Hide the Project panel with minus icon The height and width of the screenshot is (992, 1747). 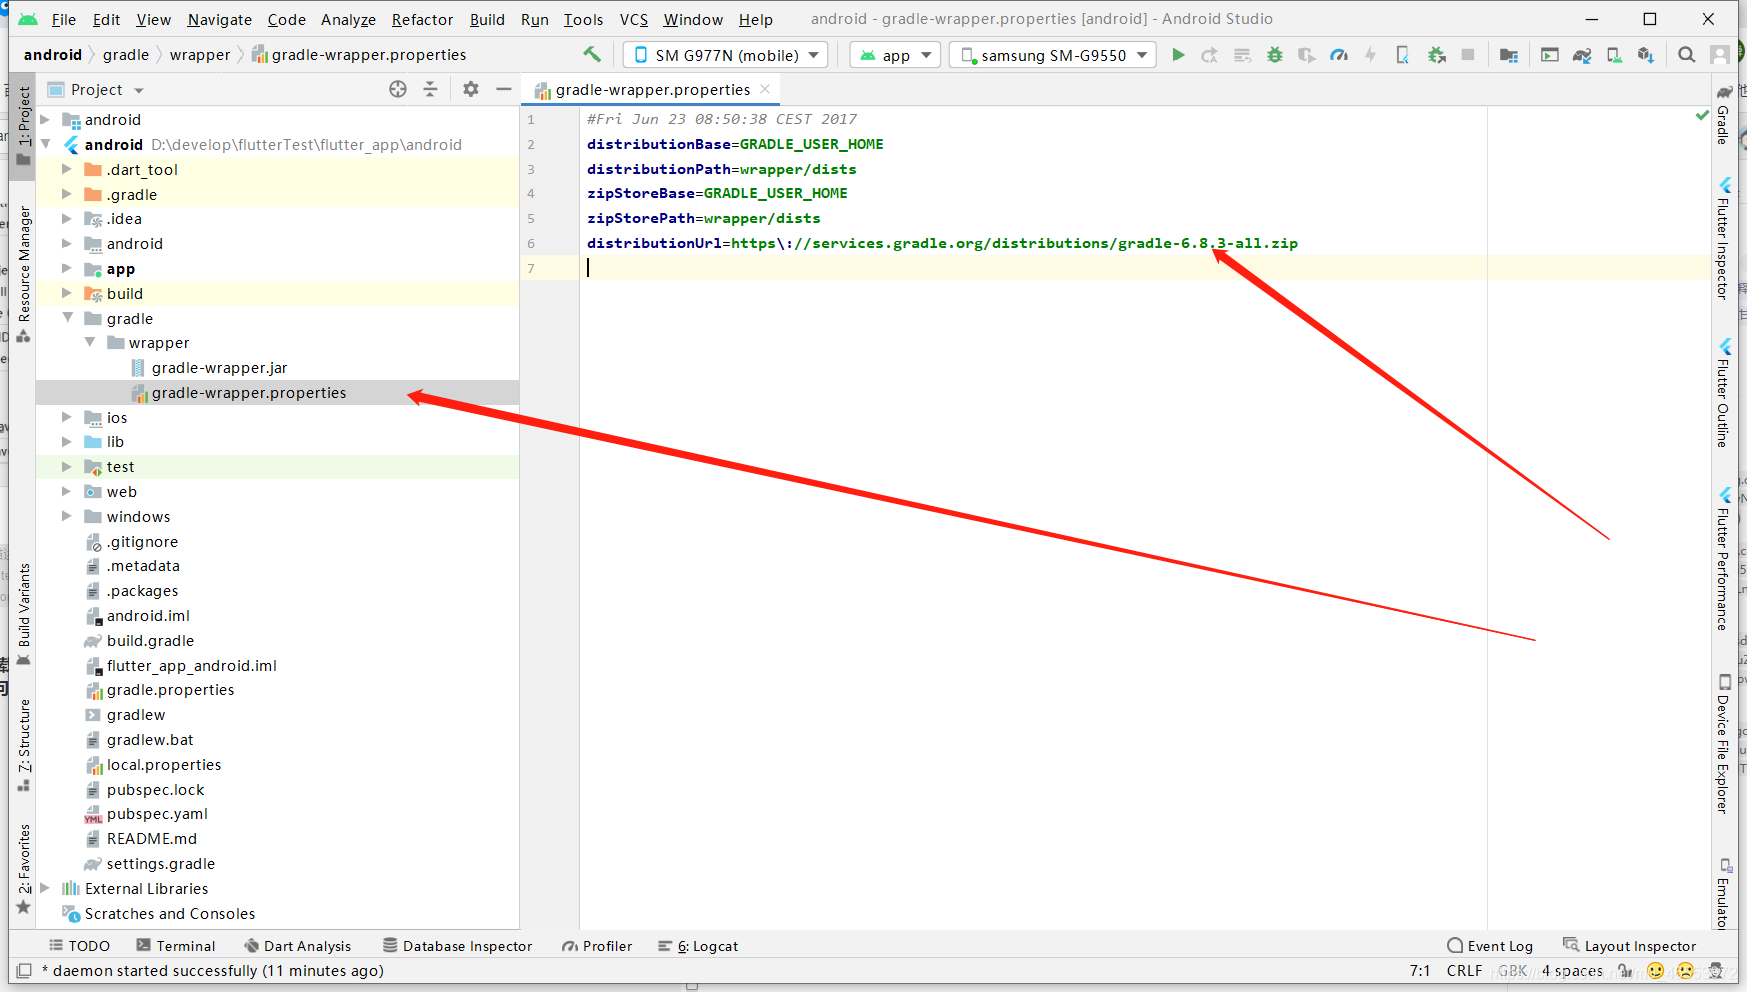click(503, 89)
